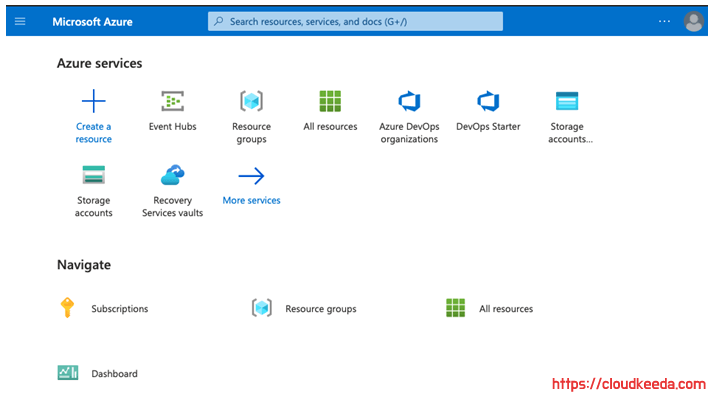Screen dimensions: 716x399
Task: Open the Create a resource link
Action: coord(94,133)
